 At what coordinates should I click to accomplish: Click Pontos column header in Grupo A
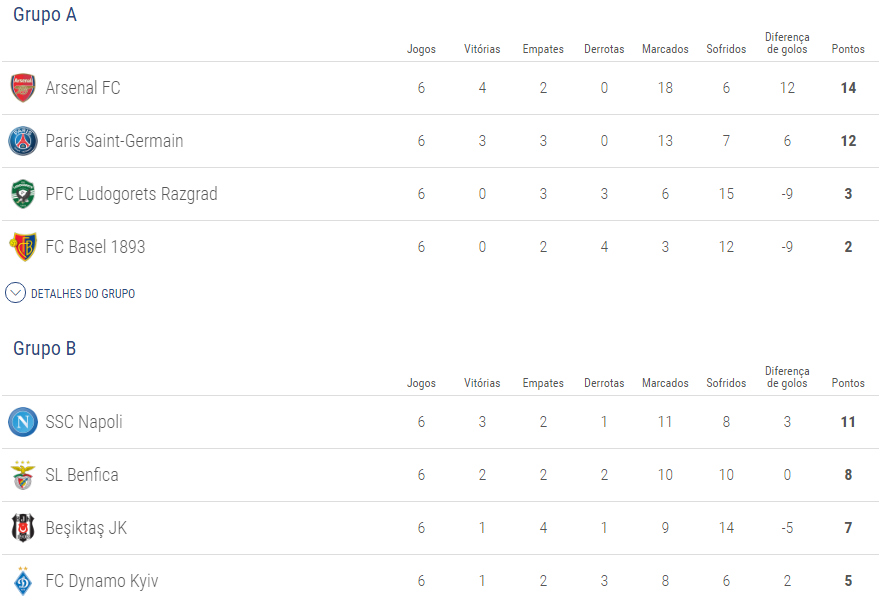pos(848,49)
